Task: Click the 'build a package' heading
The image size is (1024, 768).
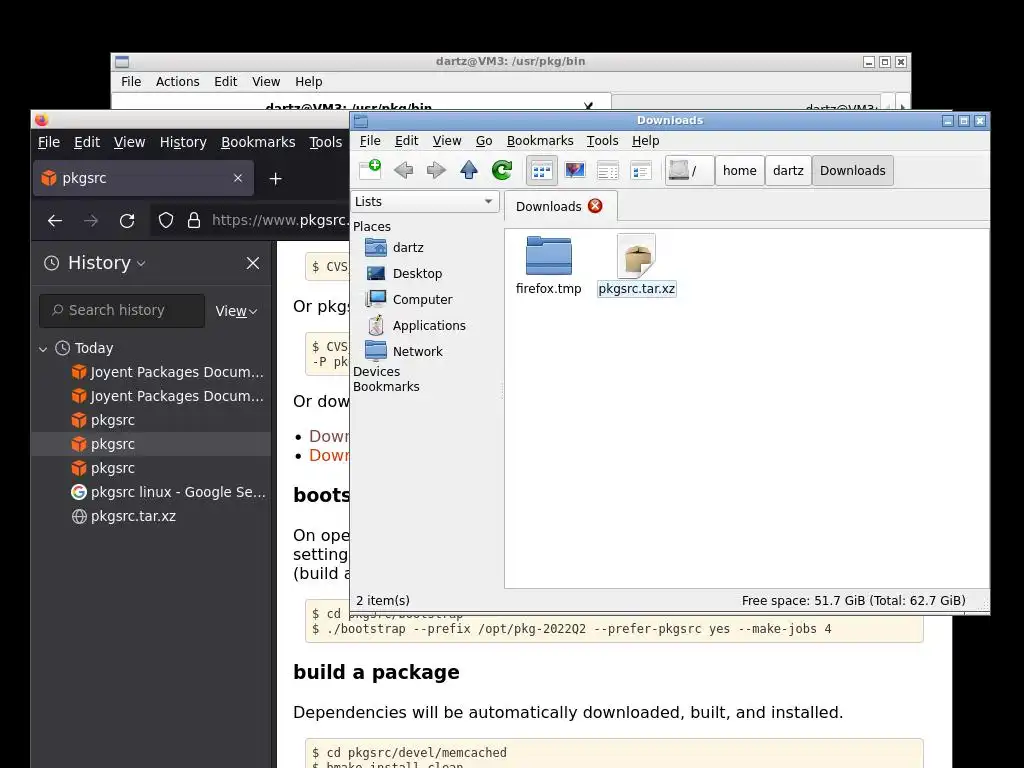Action: pos(376,673)
